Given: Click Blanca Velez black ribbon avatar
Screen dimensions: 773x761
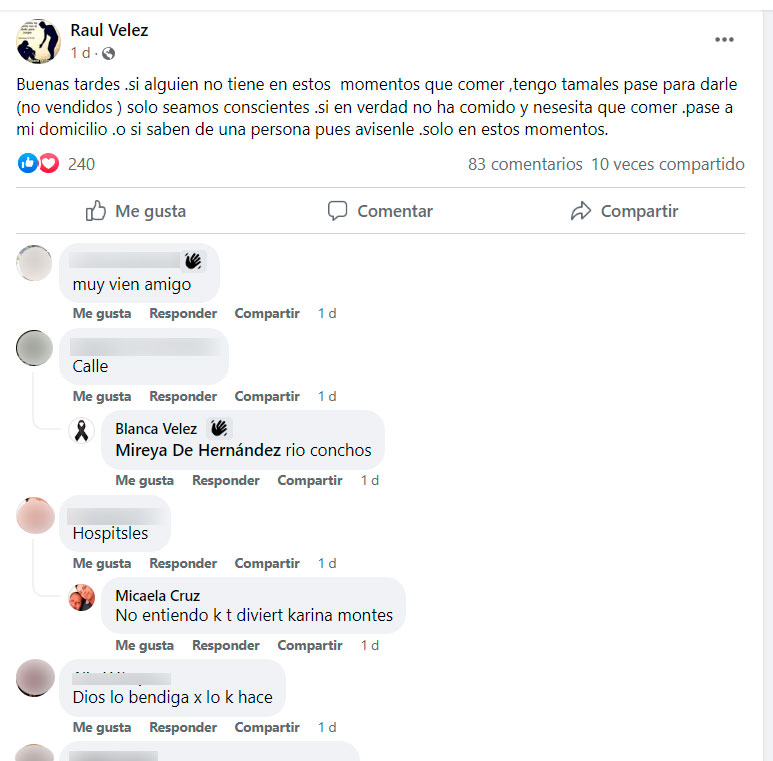Looking at the screenshot, I should (x=81, y=431).
